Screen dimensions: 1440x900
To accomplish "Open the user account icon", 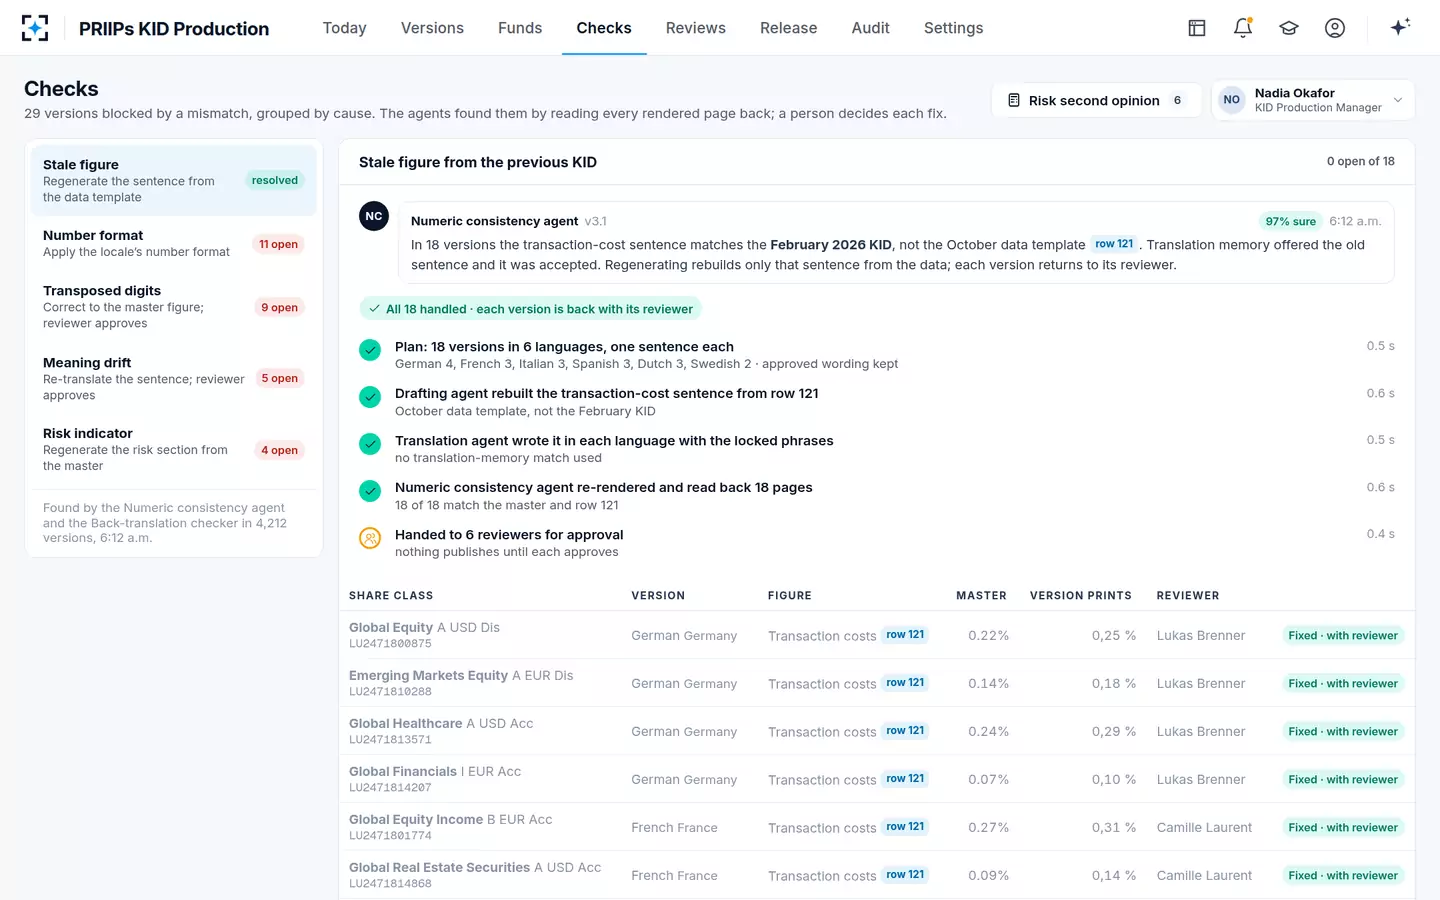I will 1335,28.
